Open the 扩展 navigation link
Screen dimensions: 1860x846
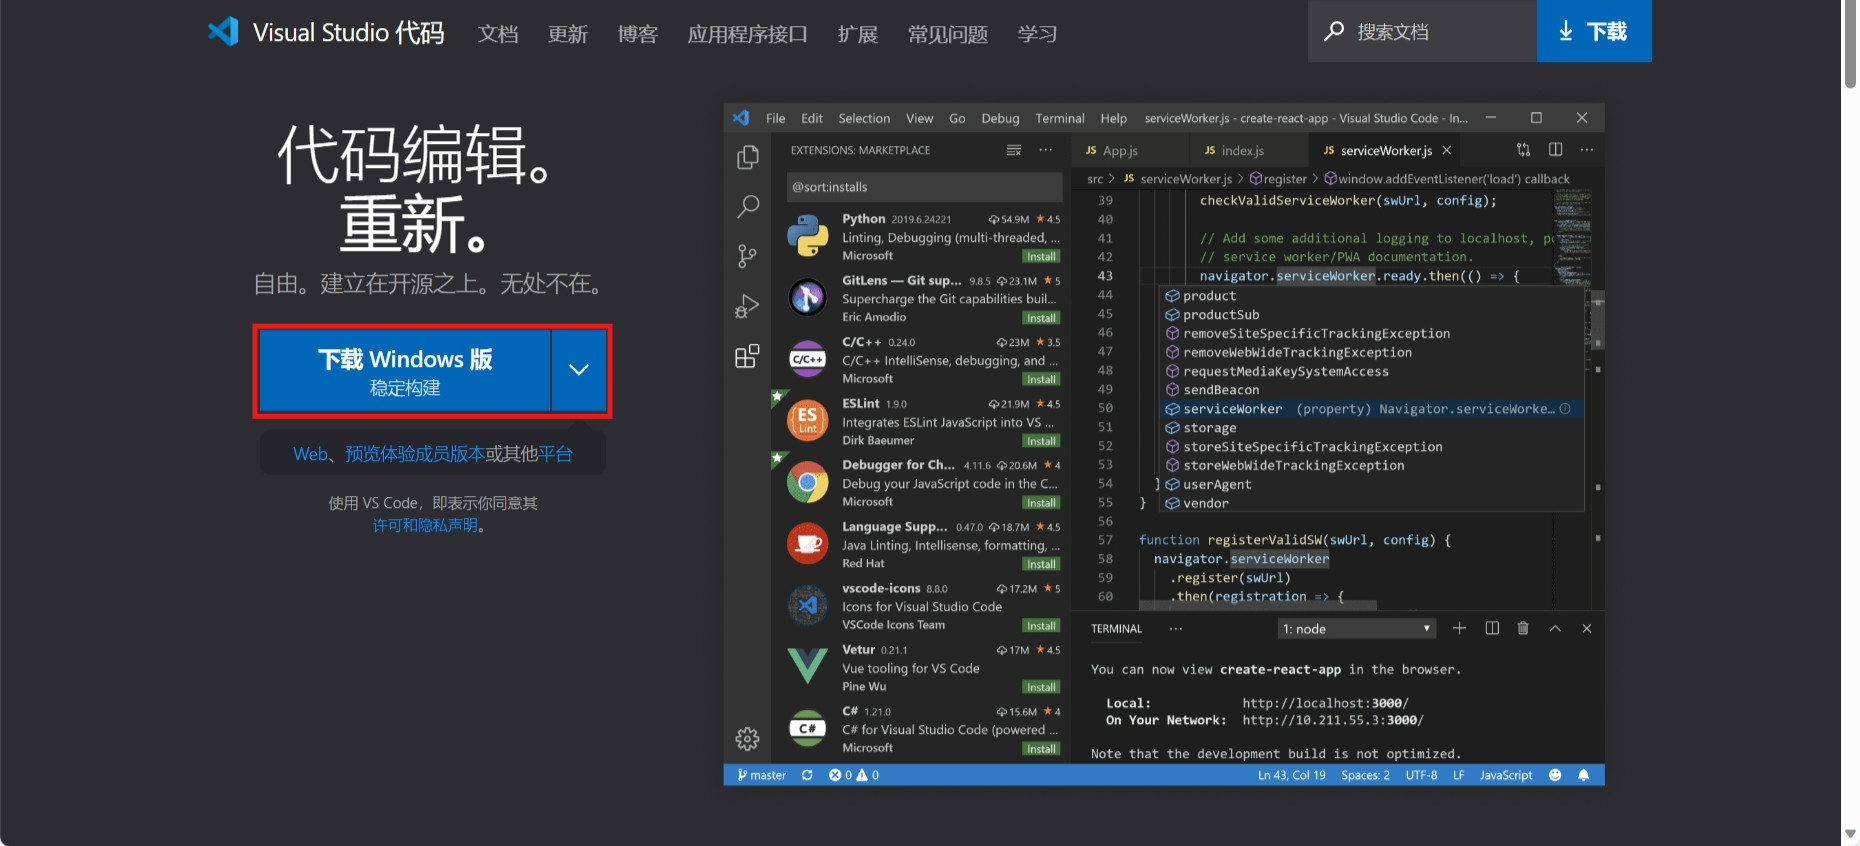(858, 34)
